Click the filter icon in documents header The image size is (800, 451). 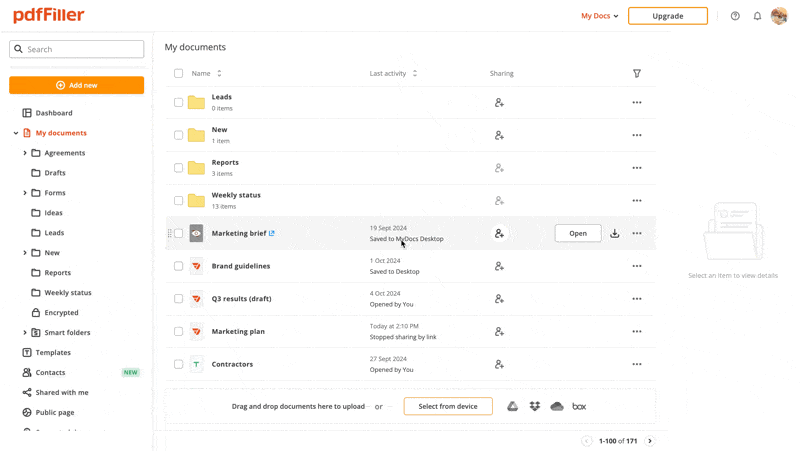coord(637,73)
